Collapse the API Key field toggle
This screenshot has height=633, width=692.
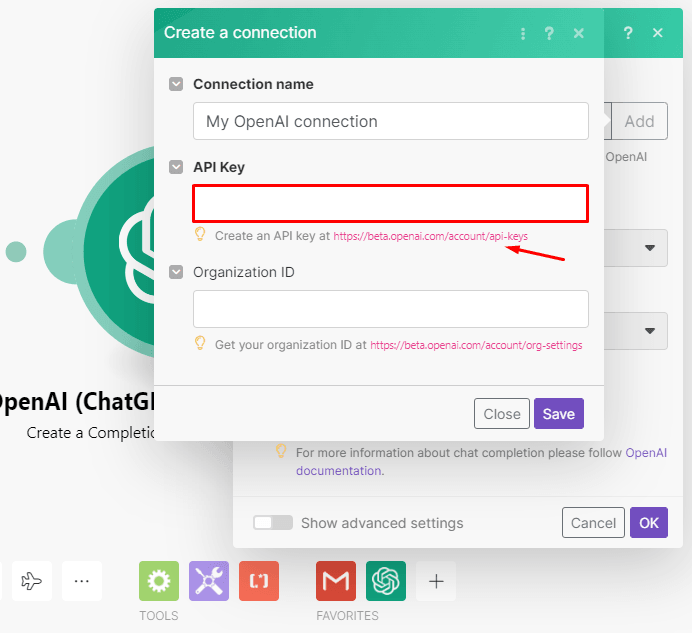(x=176, y=167)
